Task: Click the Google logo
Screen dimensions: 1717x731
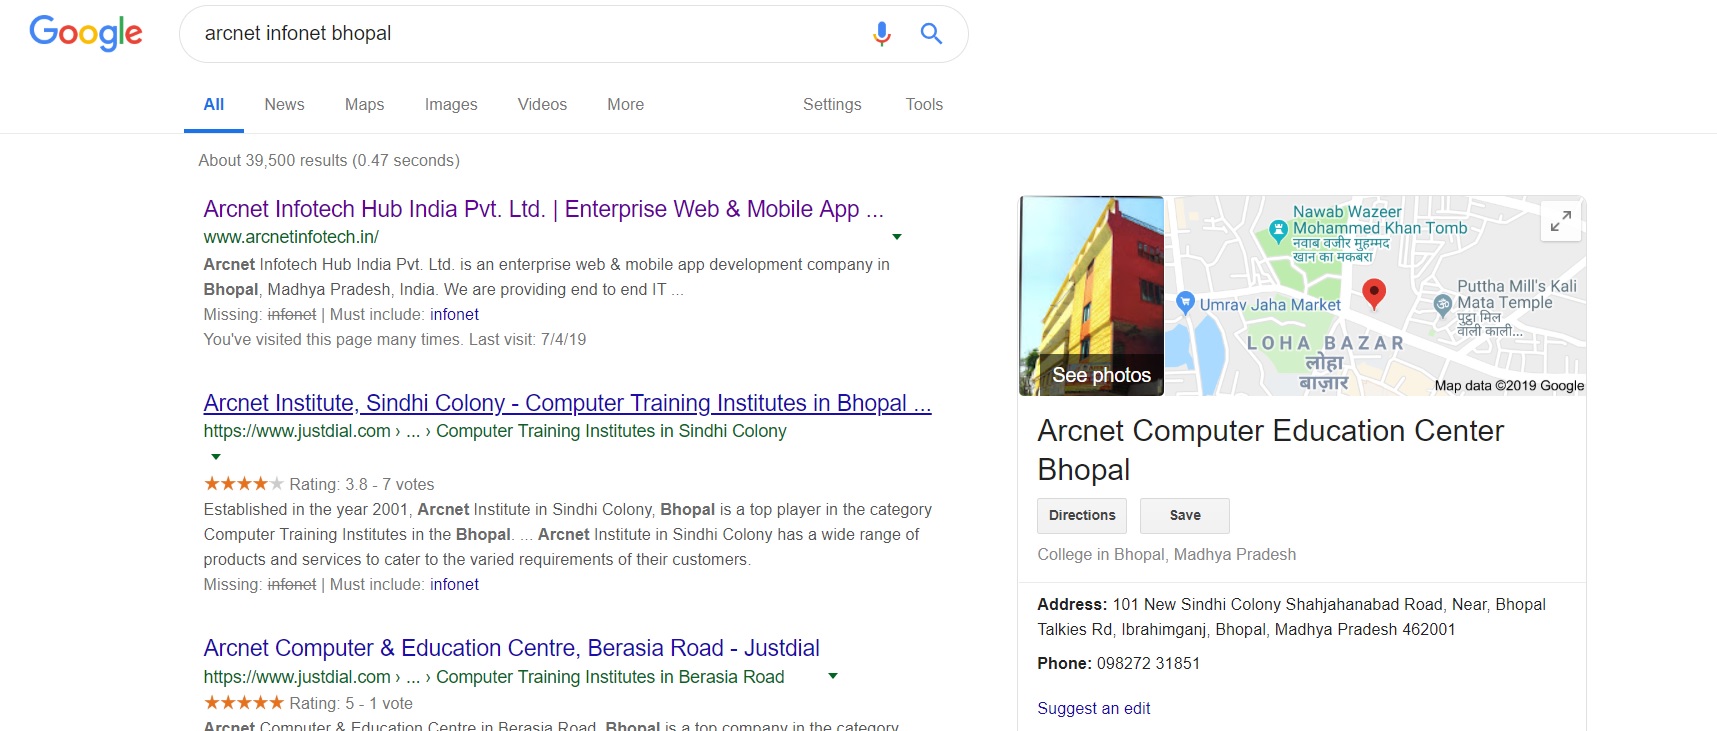Action: pos(86,33)
